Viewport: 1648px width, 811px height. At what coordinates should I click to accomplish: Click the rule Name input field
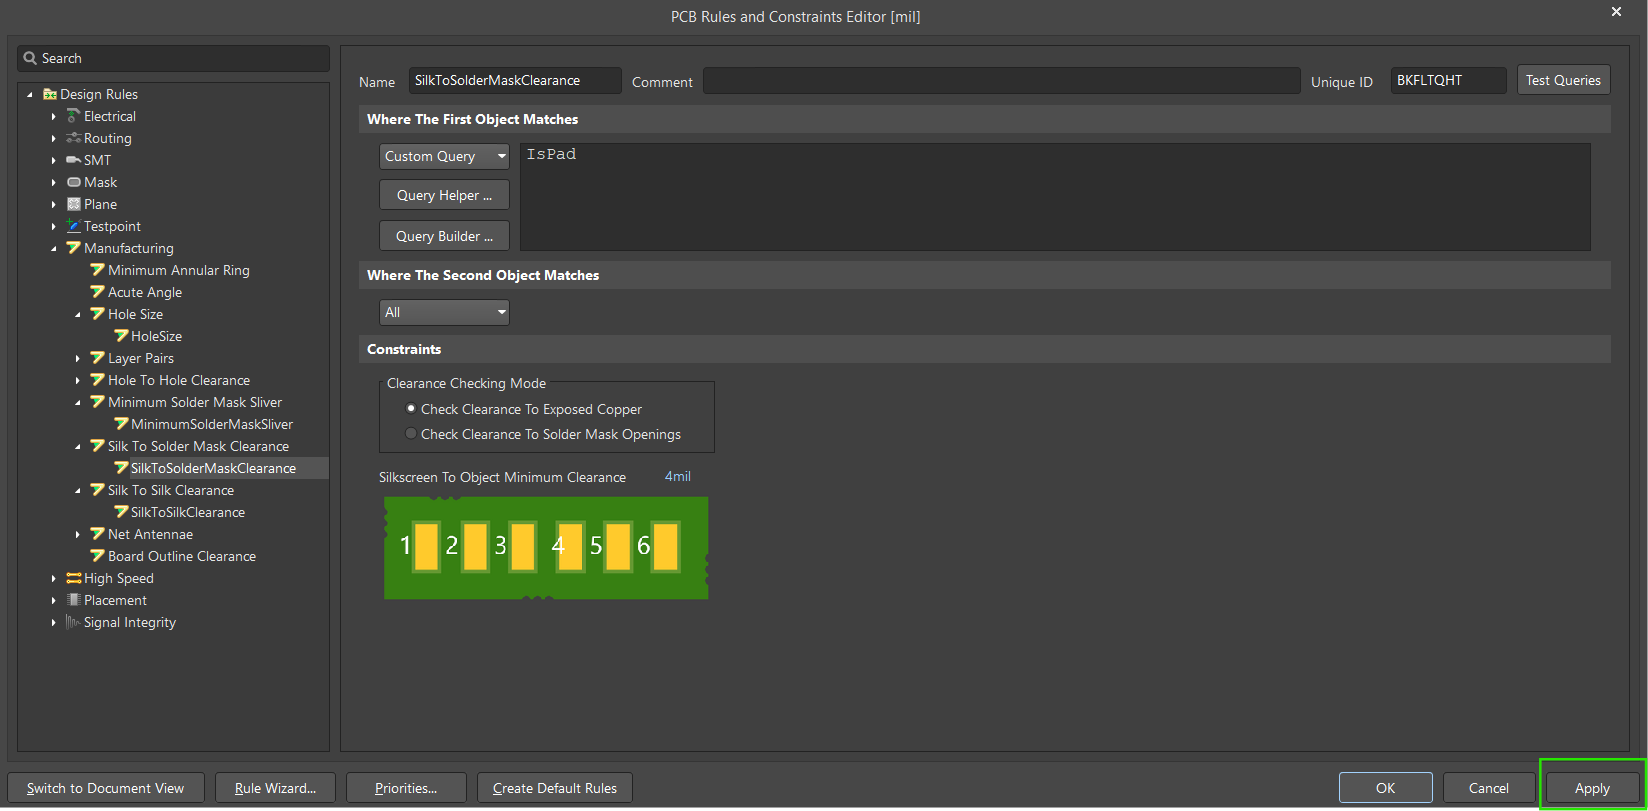(515, 80)
